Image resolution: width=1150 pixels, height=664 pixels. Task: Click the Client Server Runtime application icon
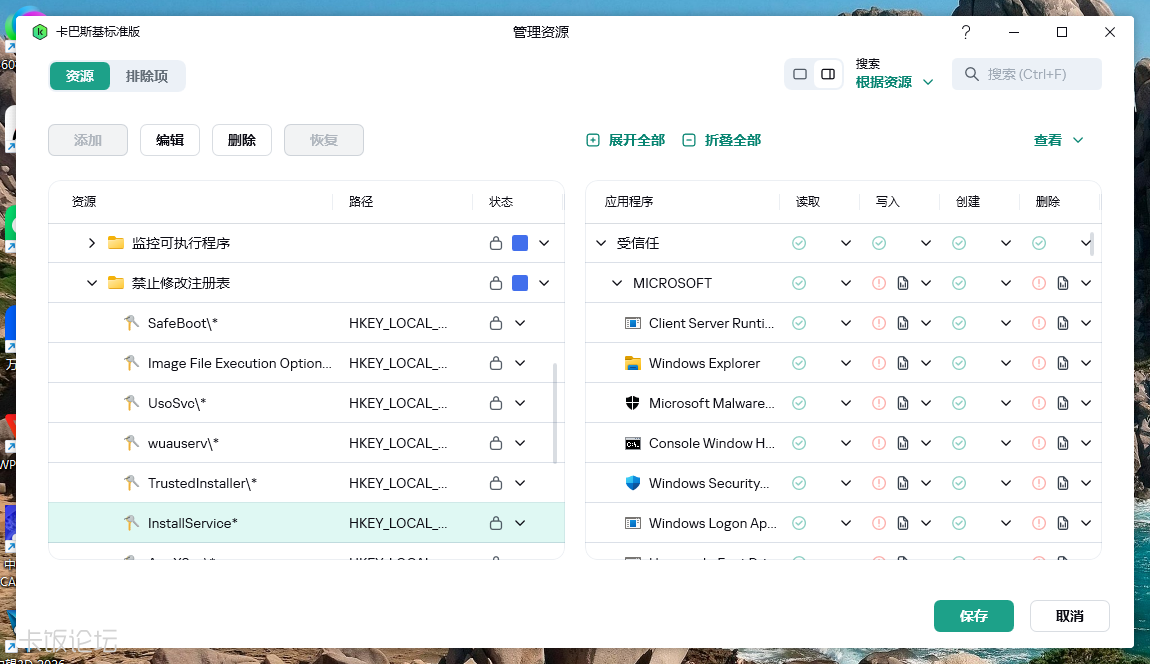pyautogui.click(x=632, y=323)
